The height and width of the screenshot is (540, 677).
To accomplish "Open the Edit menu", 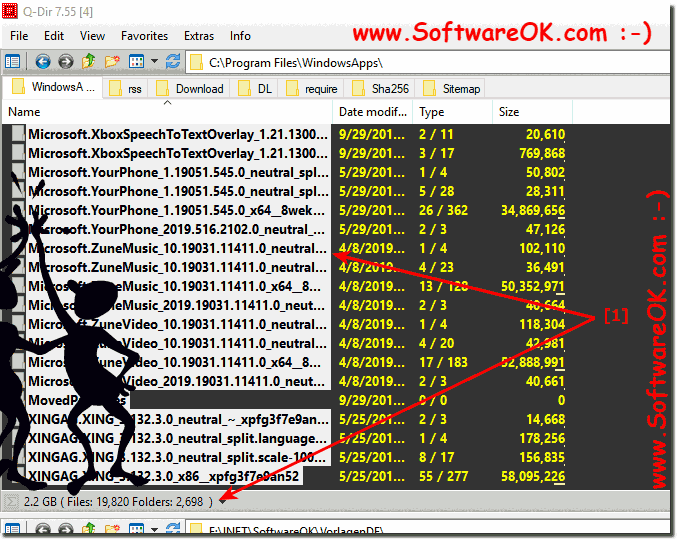I will point(54,36).
